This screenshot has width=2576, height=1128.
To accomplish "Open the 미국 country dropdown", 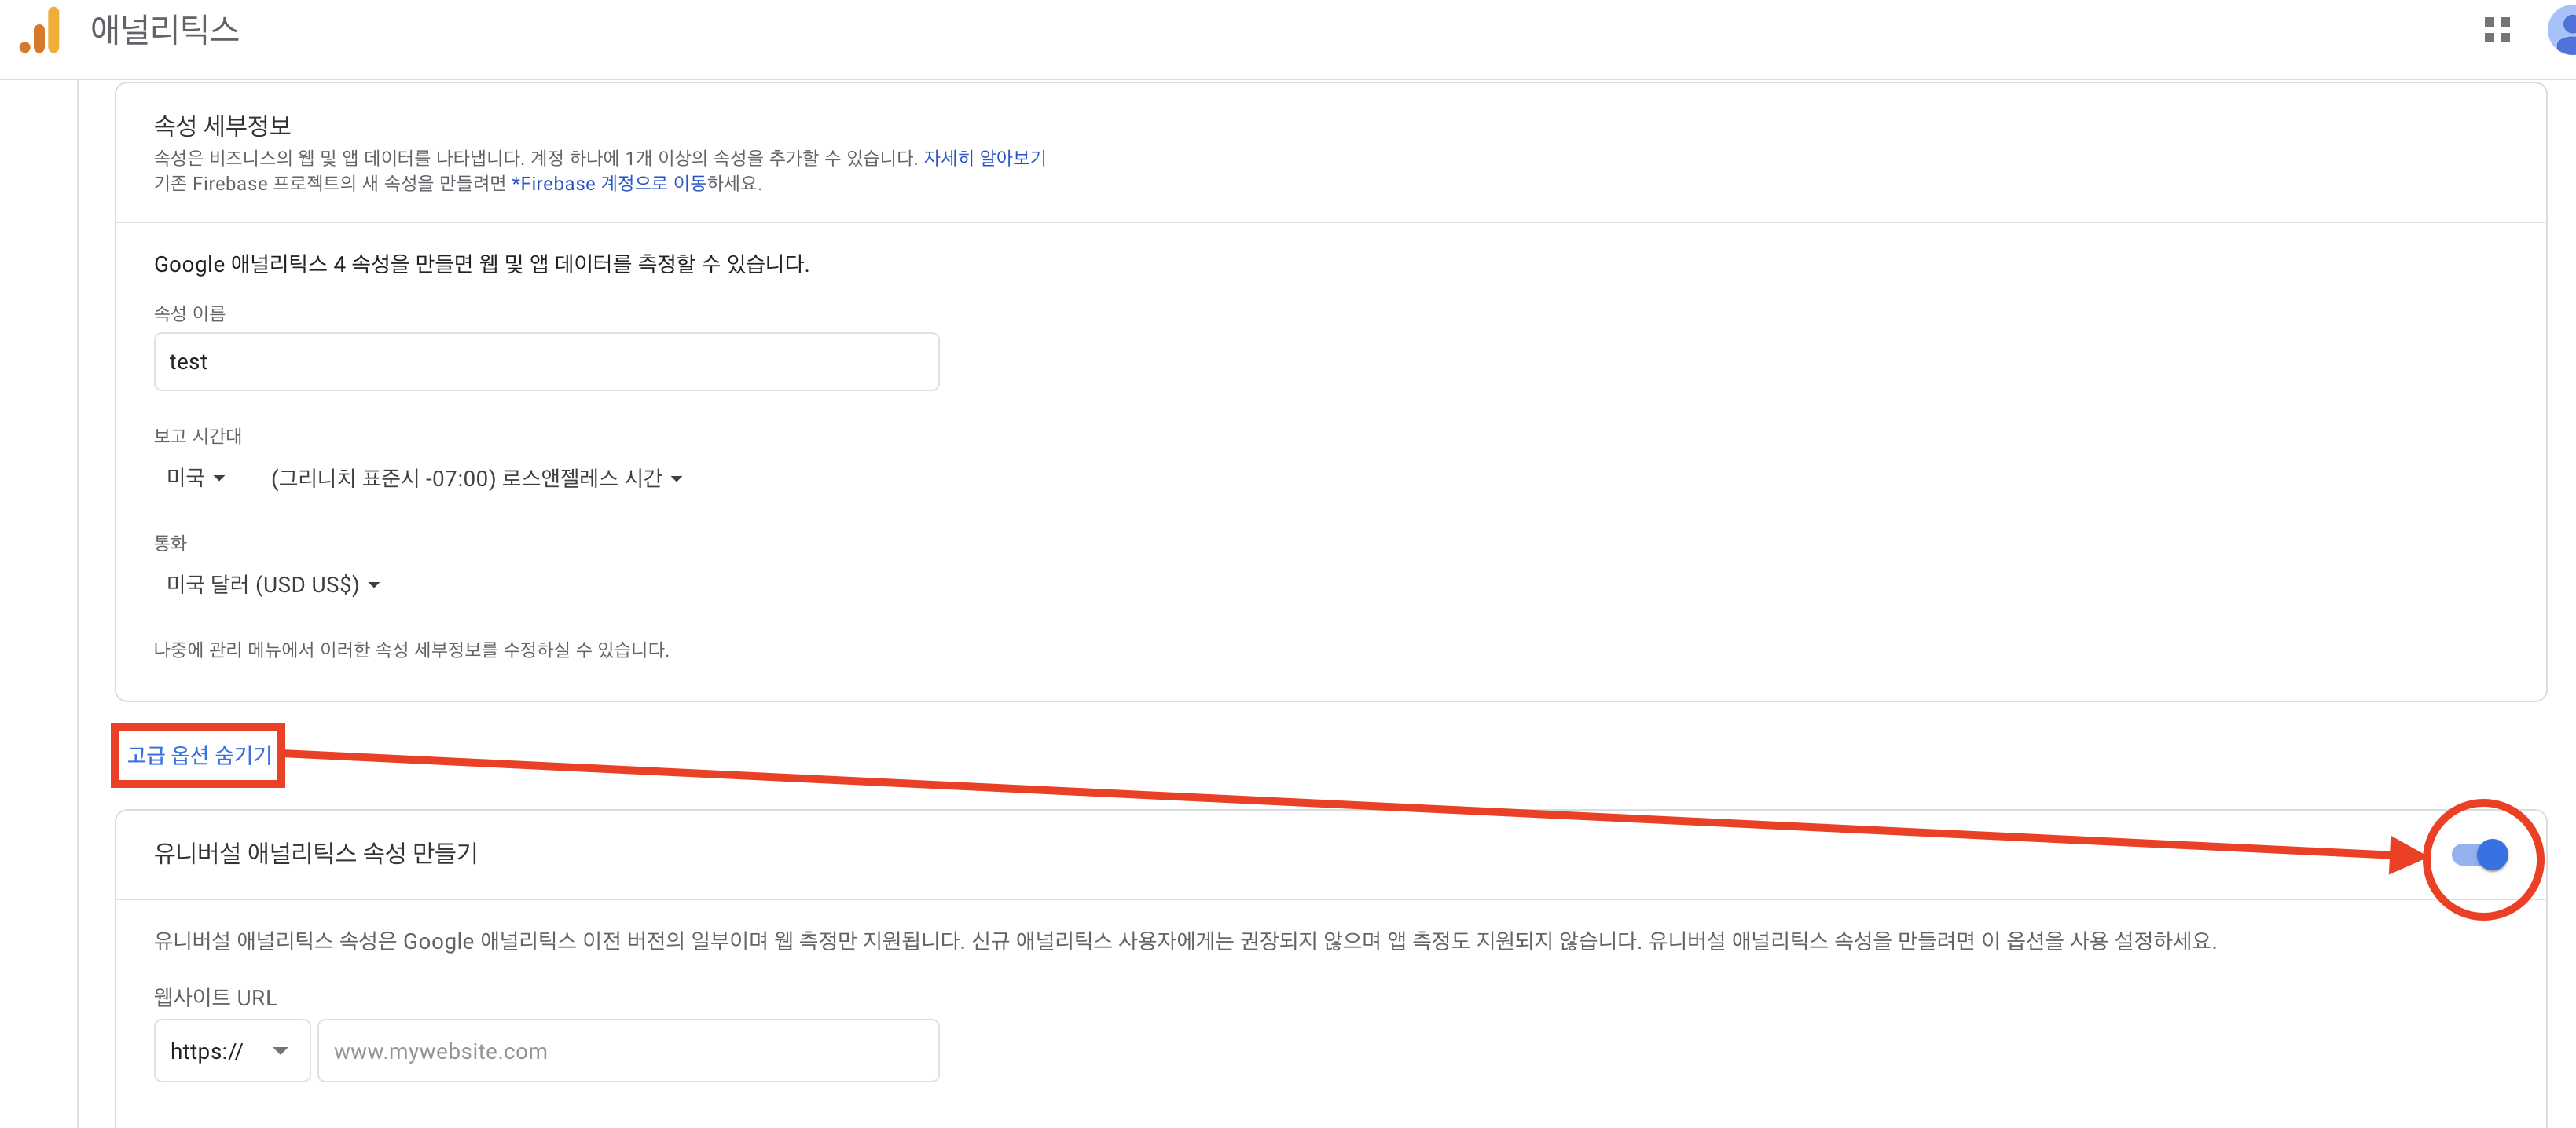I will tap(196, 477).
